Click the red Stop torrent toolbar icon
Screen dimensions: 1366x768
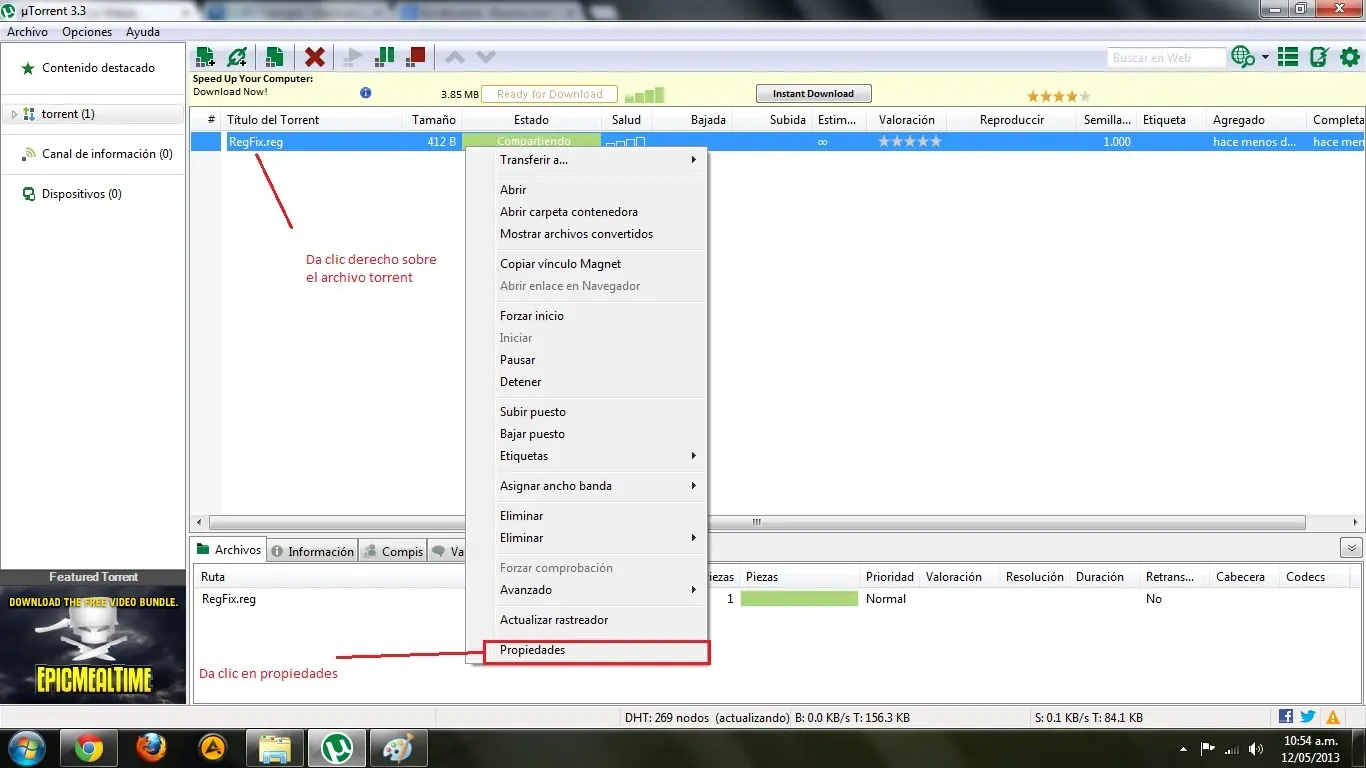coord(416,57)
